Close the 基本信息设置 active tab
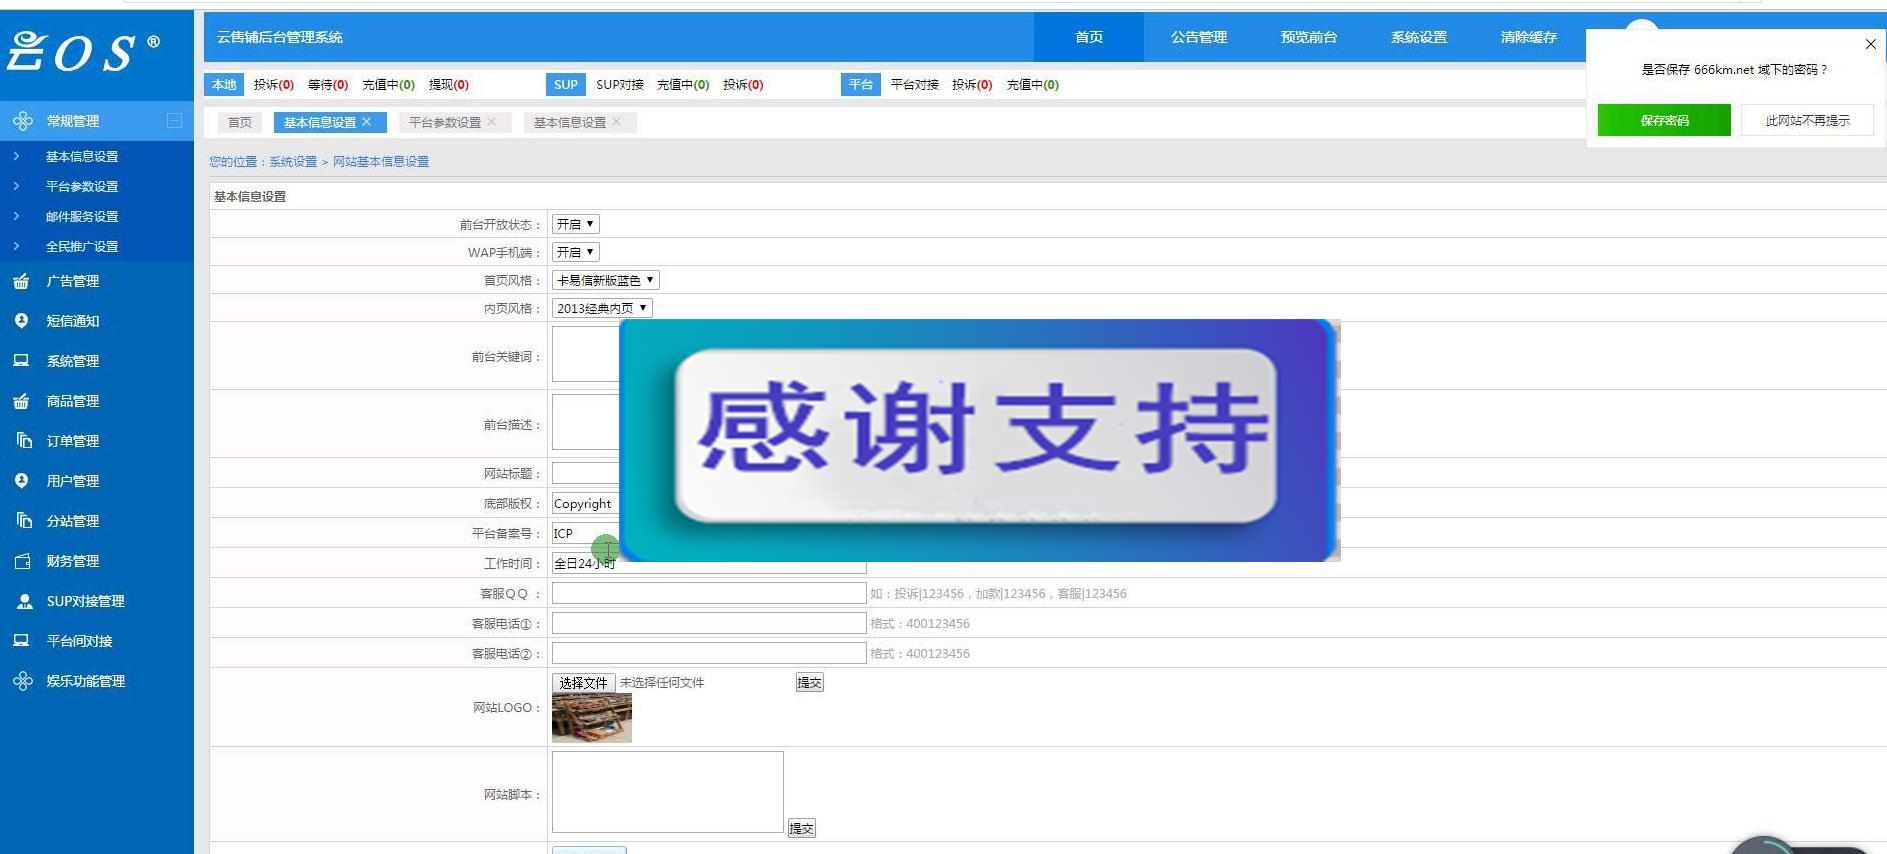 pos(367,122)
